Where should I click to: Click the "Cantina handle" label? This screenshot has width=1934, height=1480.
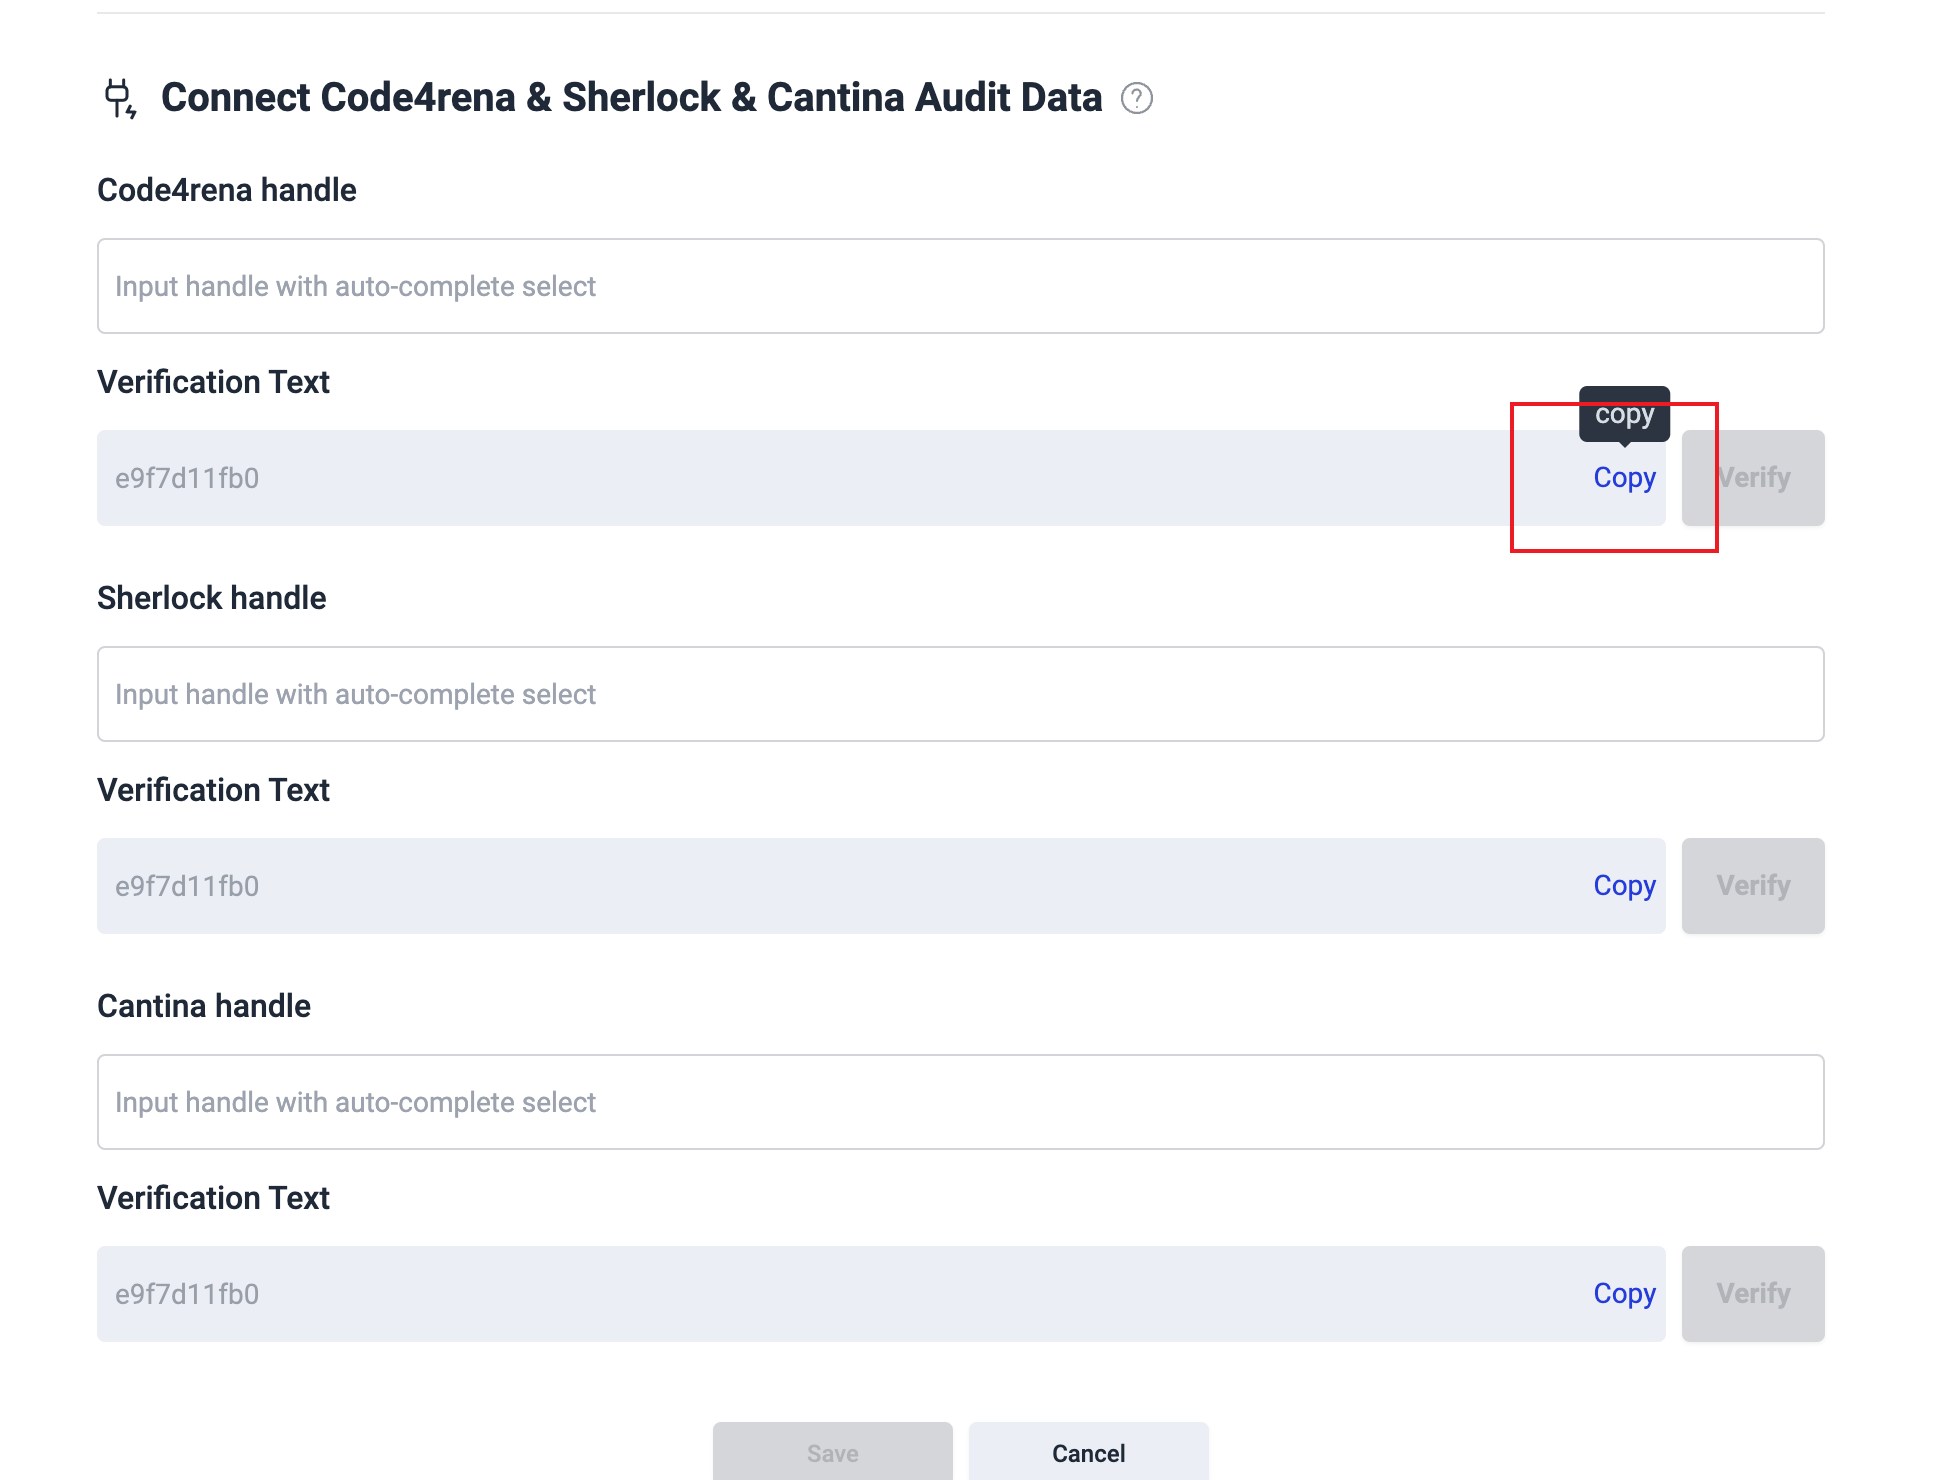(204, 1006)
